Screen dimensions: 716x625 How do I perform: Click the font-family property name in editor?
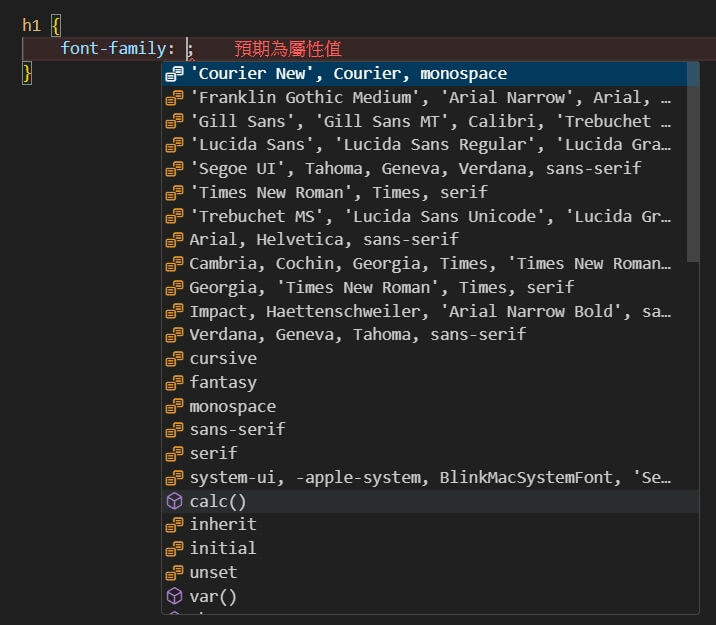point(113,48)
